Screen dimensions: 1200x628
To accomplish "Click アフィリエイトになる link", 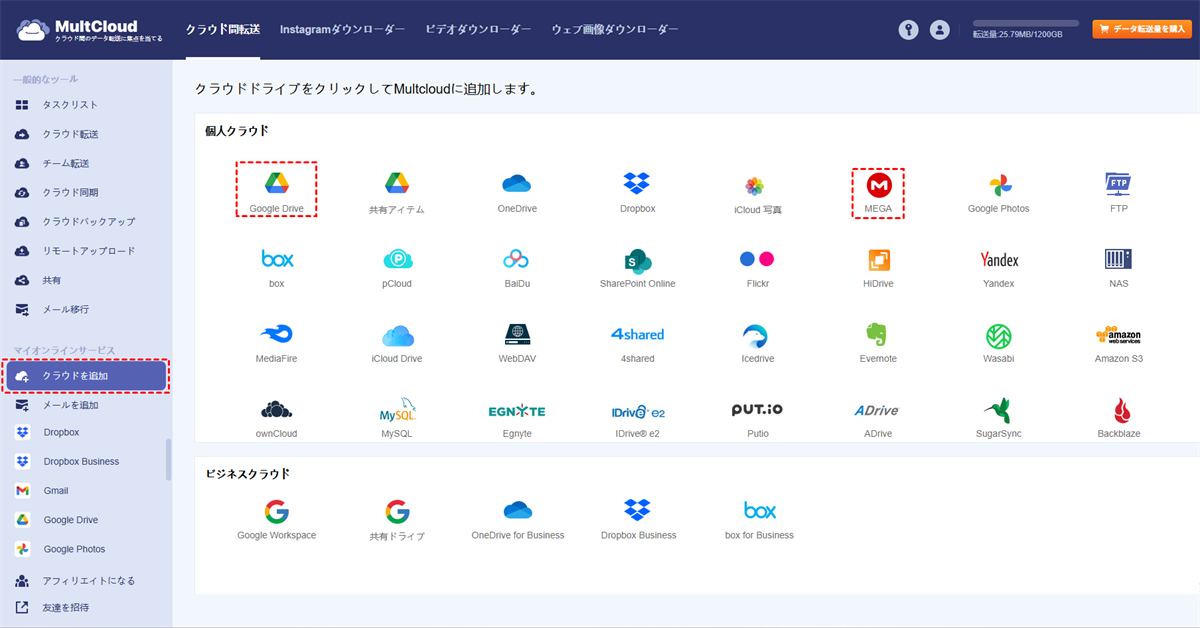I will (x=88, y=581).
